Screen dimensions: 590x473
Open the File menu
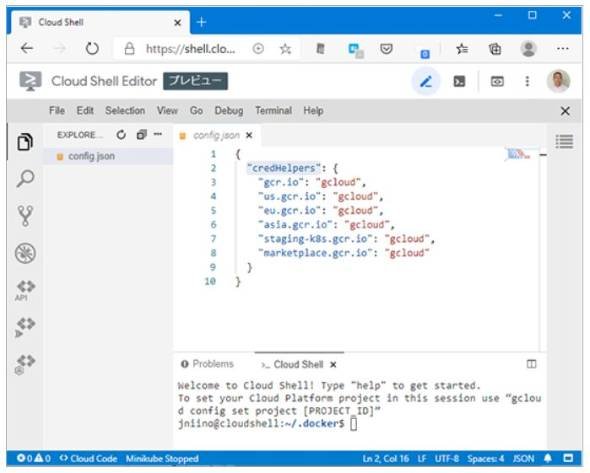[x=57, y=111]
